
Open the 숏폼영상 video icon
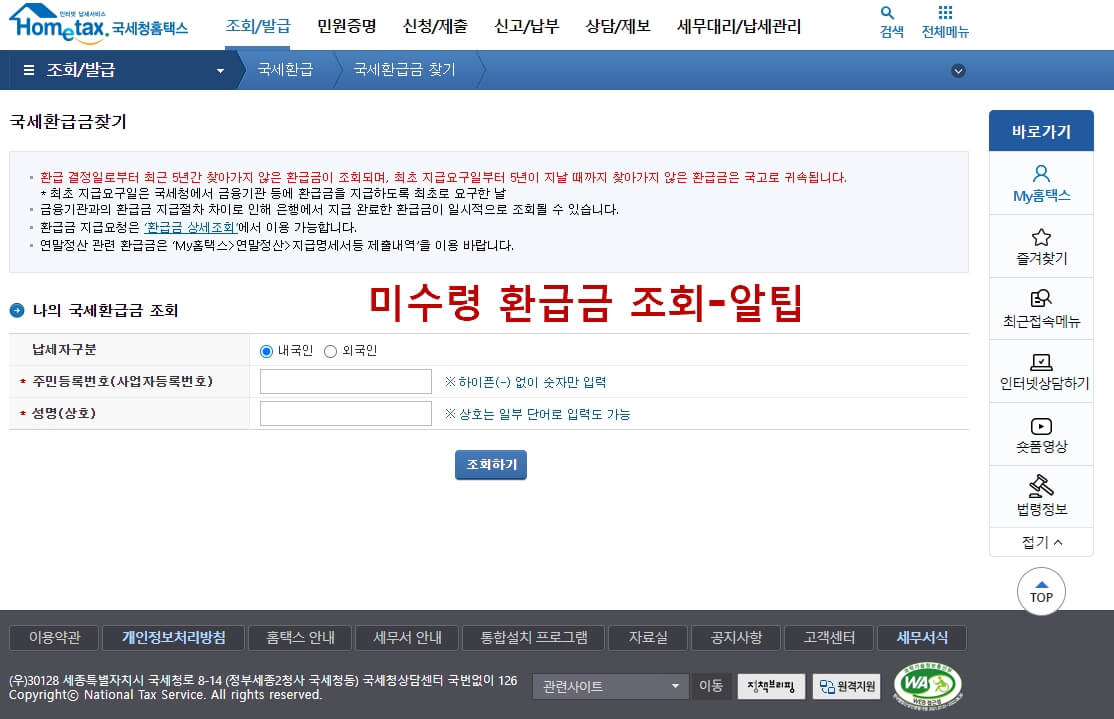click(x=1041, y=434)
